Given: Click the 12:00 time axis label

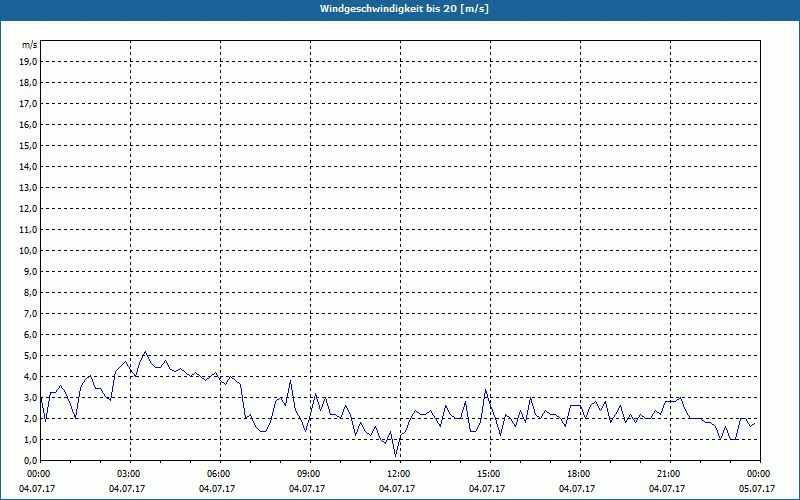Looking at the screenshot, I should (397, 474).
